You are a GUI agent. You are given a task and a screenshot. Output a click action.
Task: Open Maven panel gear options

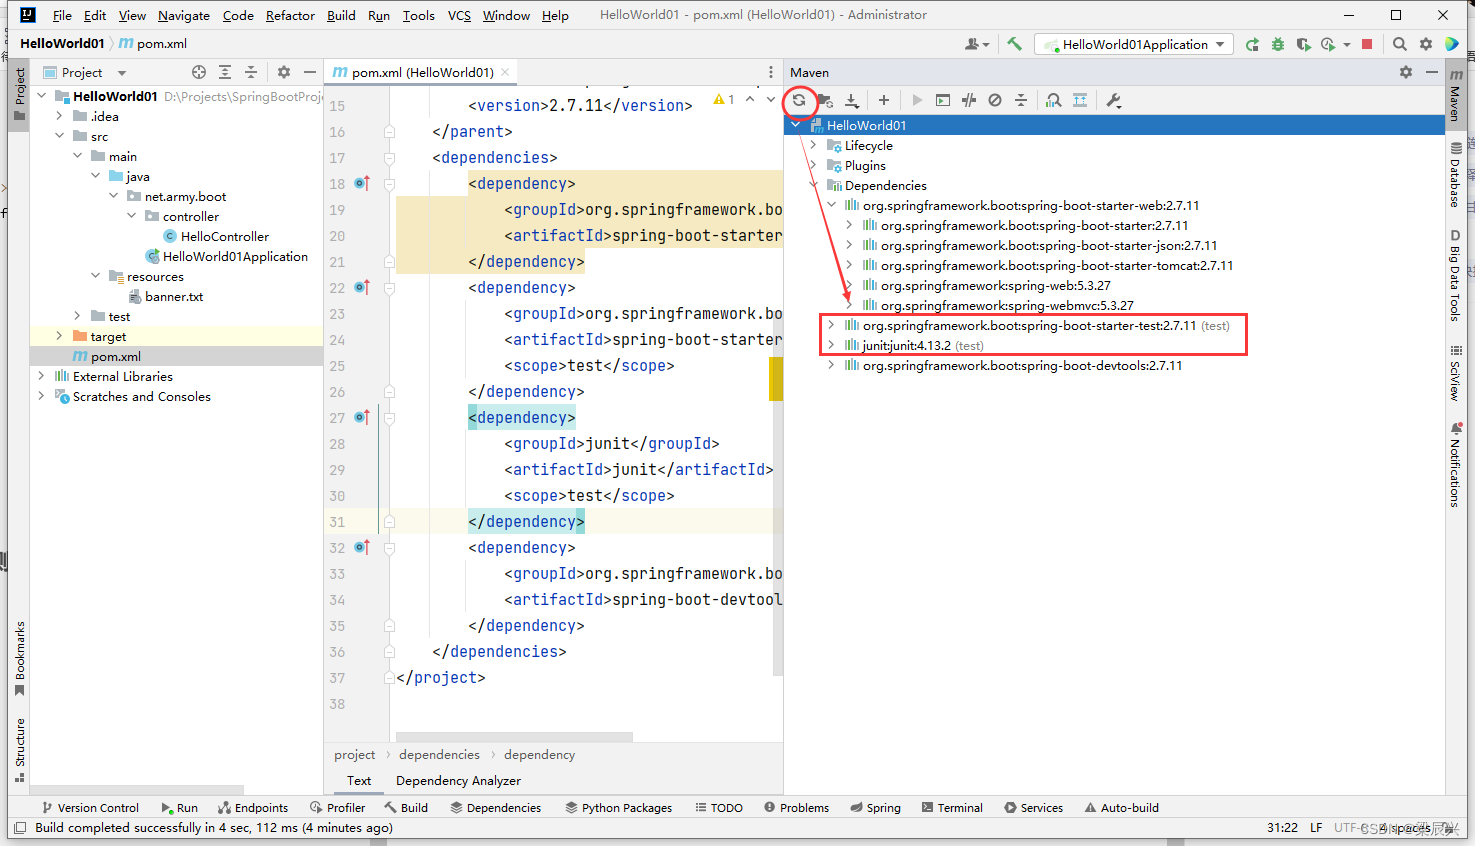1406,72
